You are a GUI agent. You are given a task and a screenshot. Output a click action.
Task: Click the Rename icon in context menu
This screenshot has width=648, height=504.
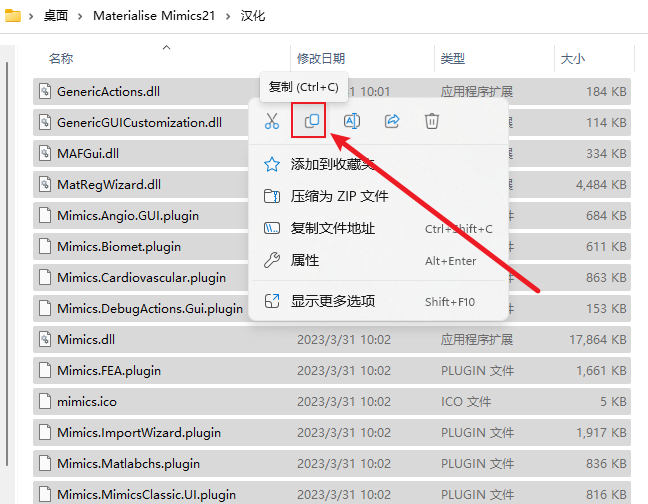(x=352, y=121)
